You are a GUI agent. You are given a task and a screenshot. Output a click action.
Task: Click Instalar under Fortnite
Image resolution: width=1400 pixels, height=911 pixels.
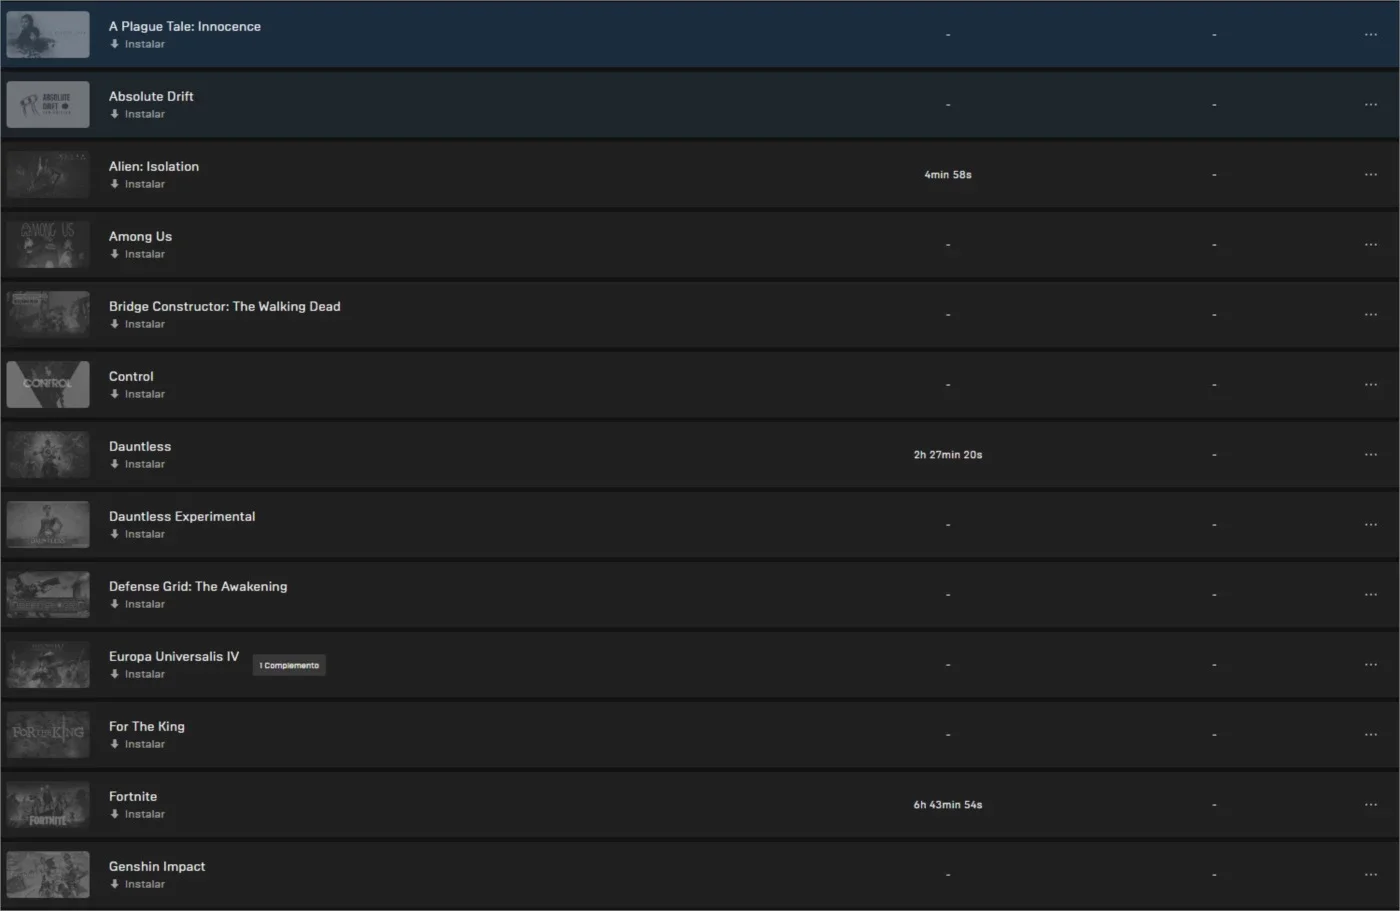tap(138, 814)
